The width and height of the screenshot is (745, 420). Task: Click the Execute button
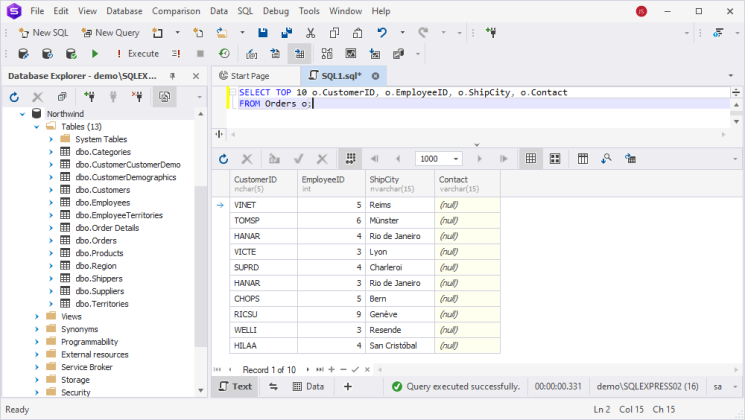tap(138, 54)
